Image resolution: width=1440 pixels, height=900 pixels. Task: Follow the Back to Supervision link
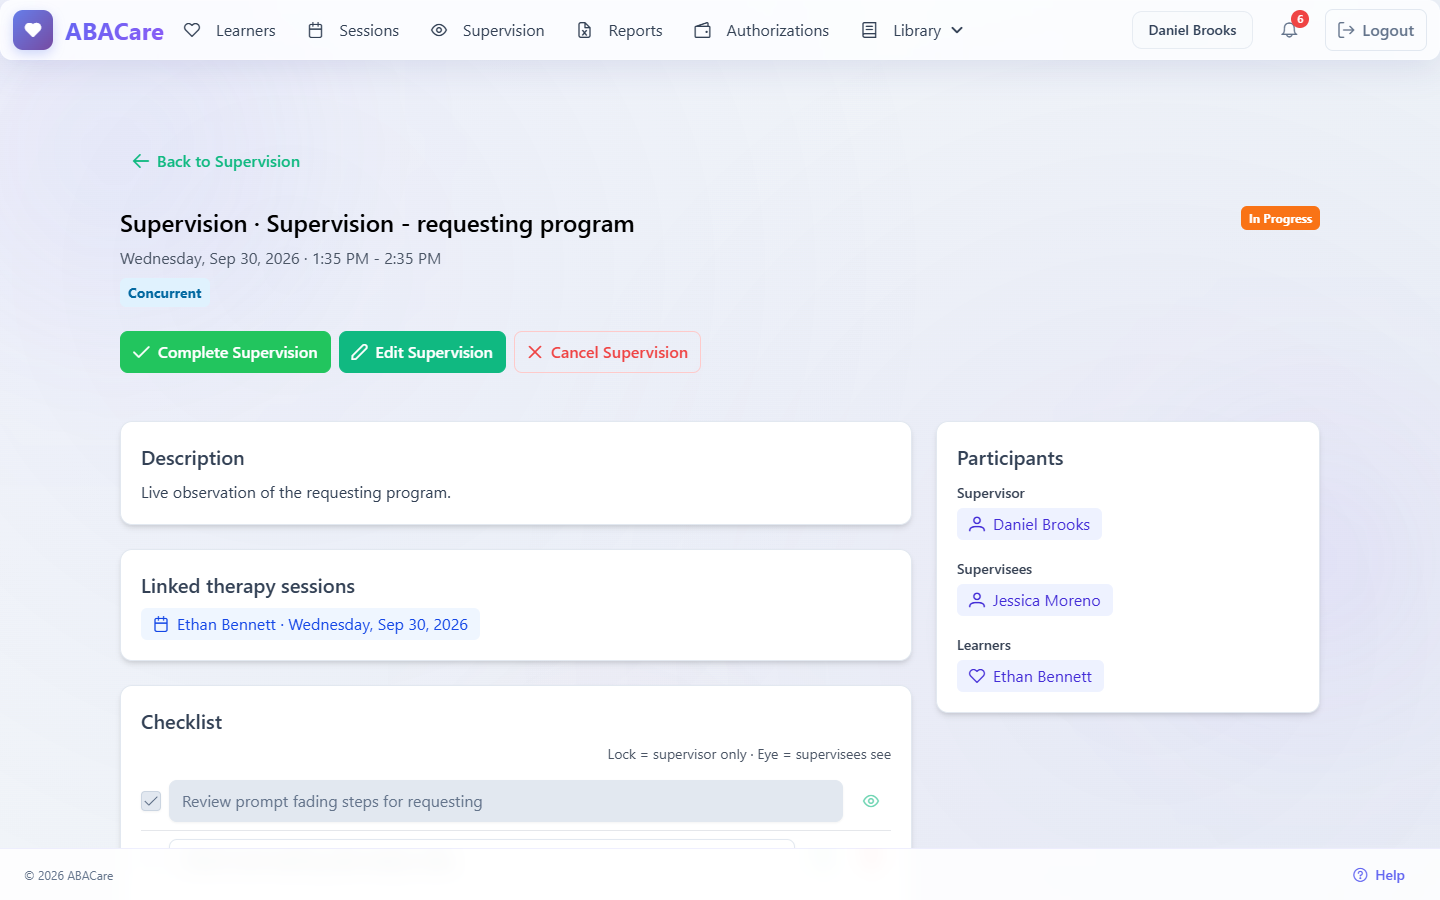point(216,161)
